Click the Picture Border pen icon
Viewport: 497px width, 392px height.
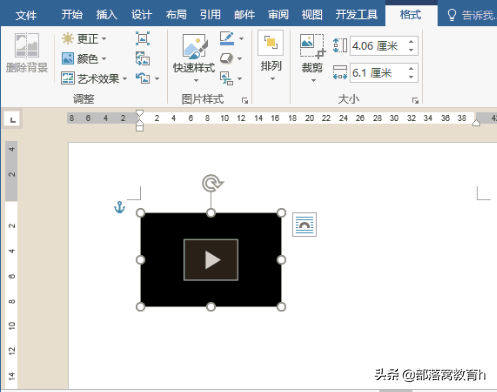227,38
